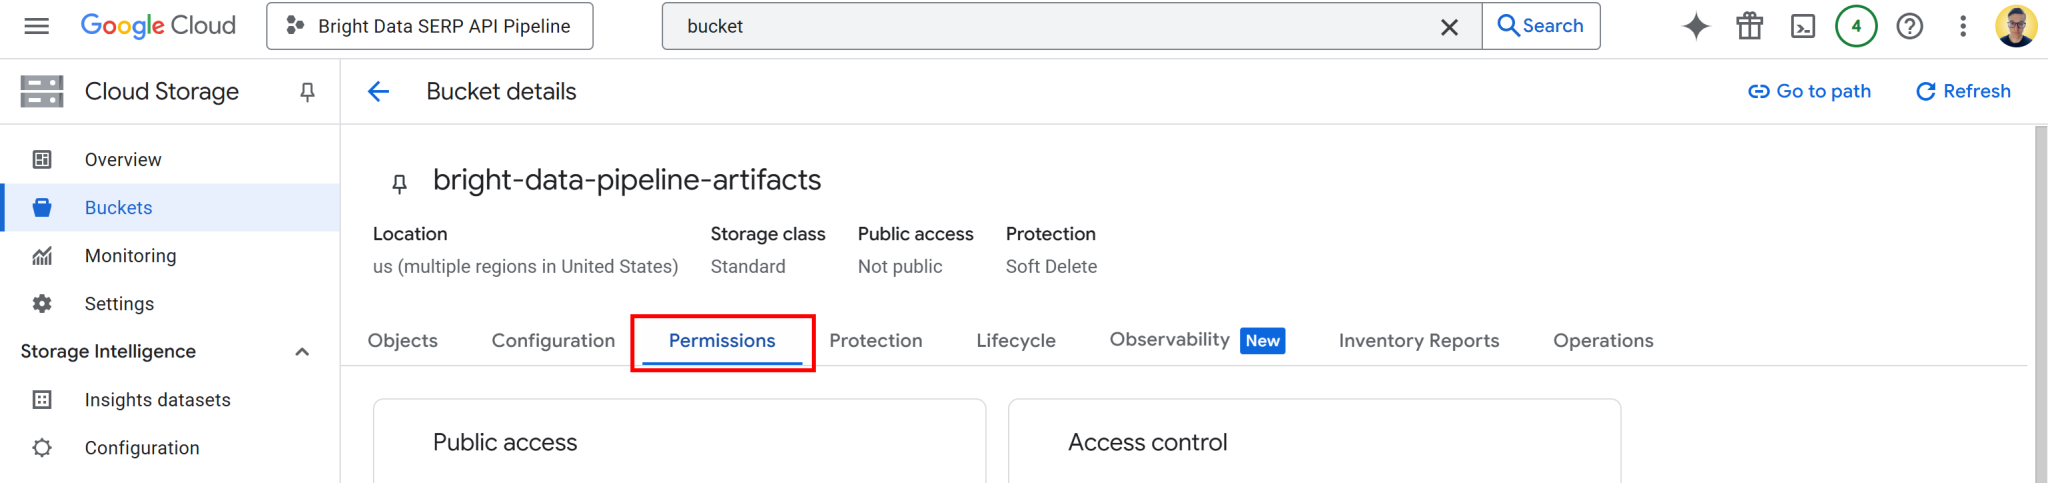Open the free trial gift icon
This screenshot has height=483, width=2048.
tap(1750, 26)
